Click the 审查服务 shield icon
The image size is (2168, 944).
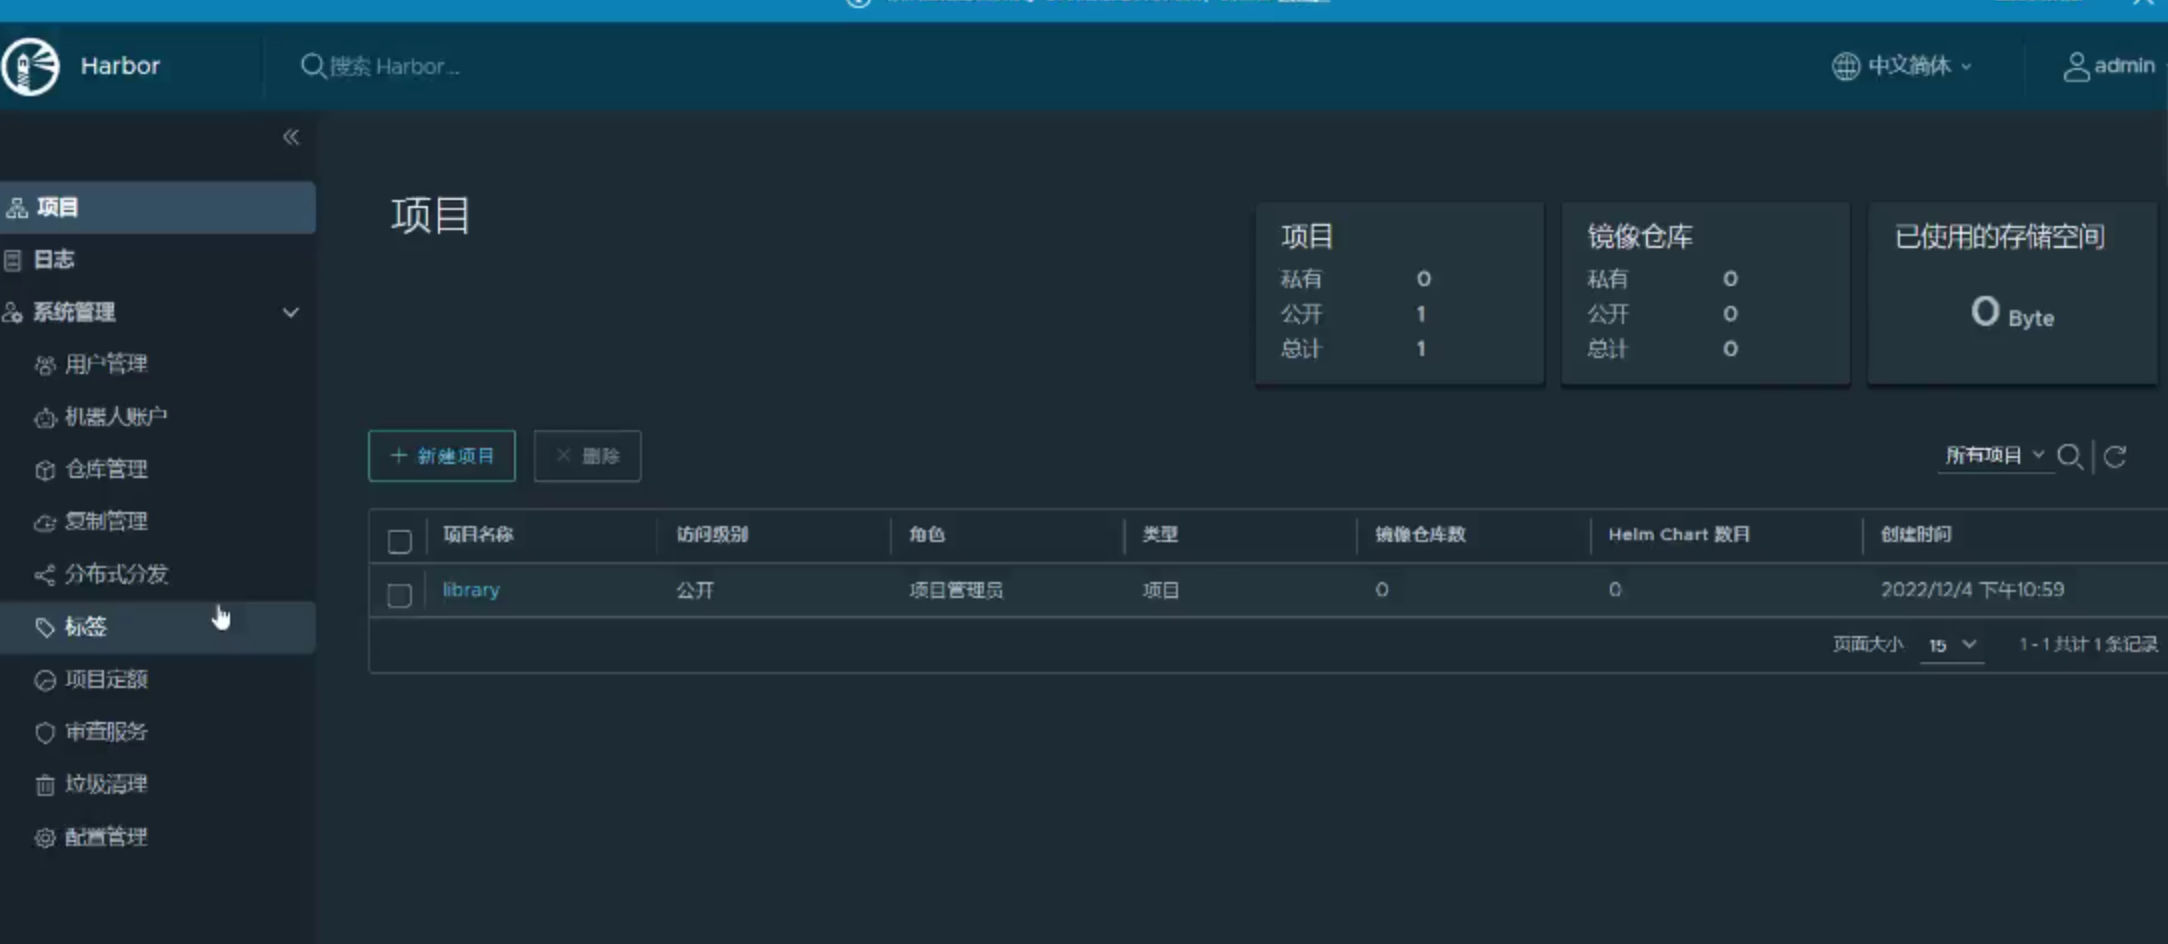(45, 732)
